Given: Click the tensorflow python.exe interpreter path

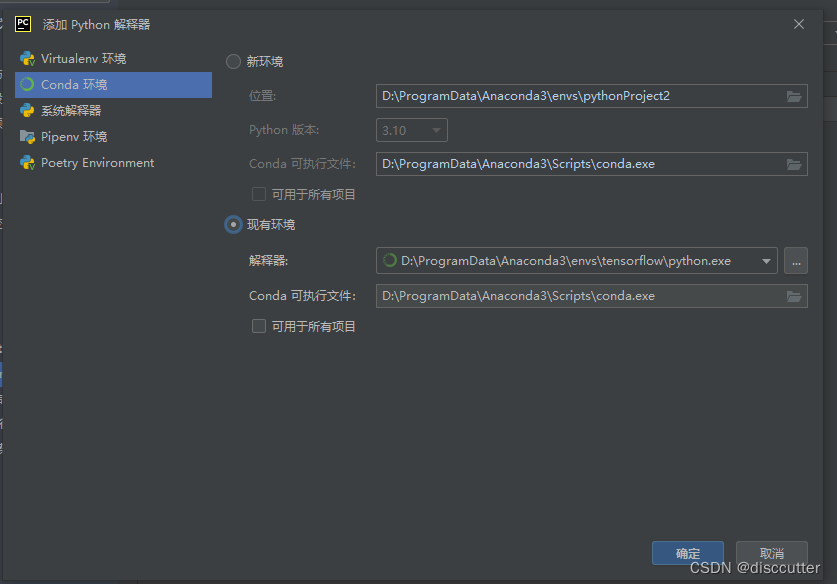Looking at the screenshot, I should coord(566,261).
